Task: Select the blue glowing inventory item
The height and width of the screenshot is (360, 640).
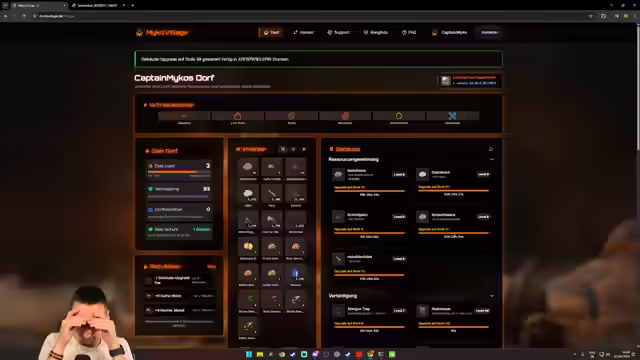Action: pos(296,273)
